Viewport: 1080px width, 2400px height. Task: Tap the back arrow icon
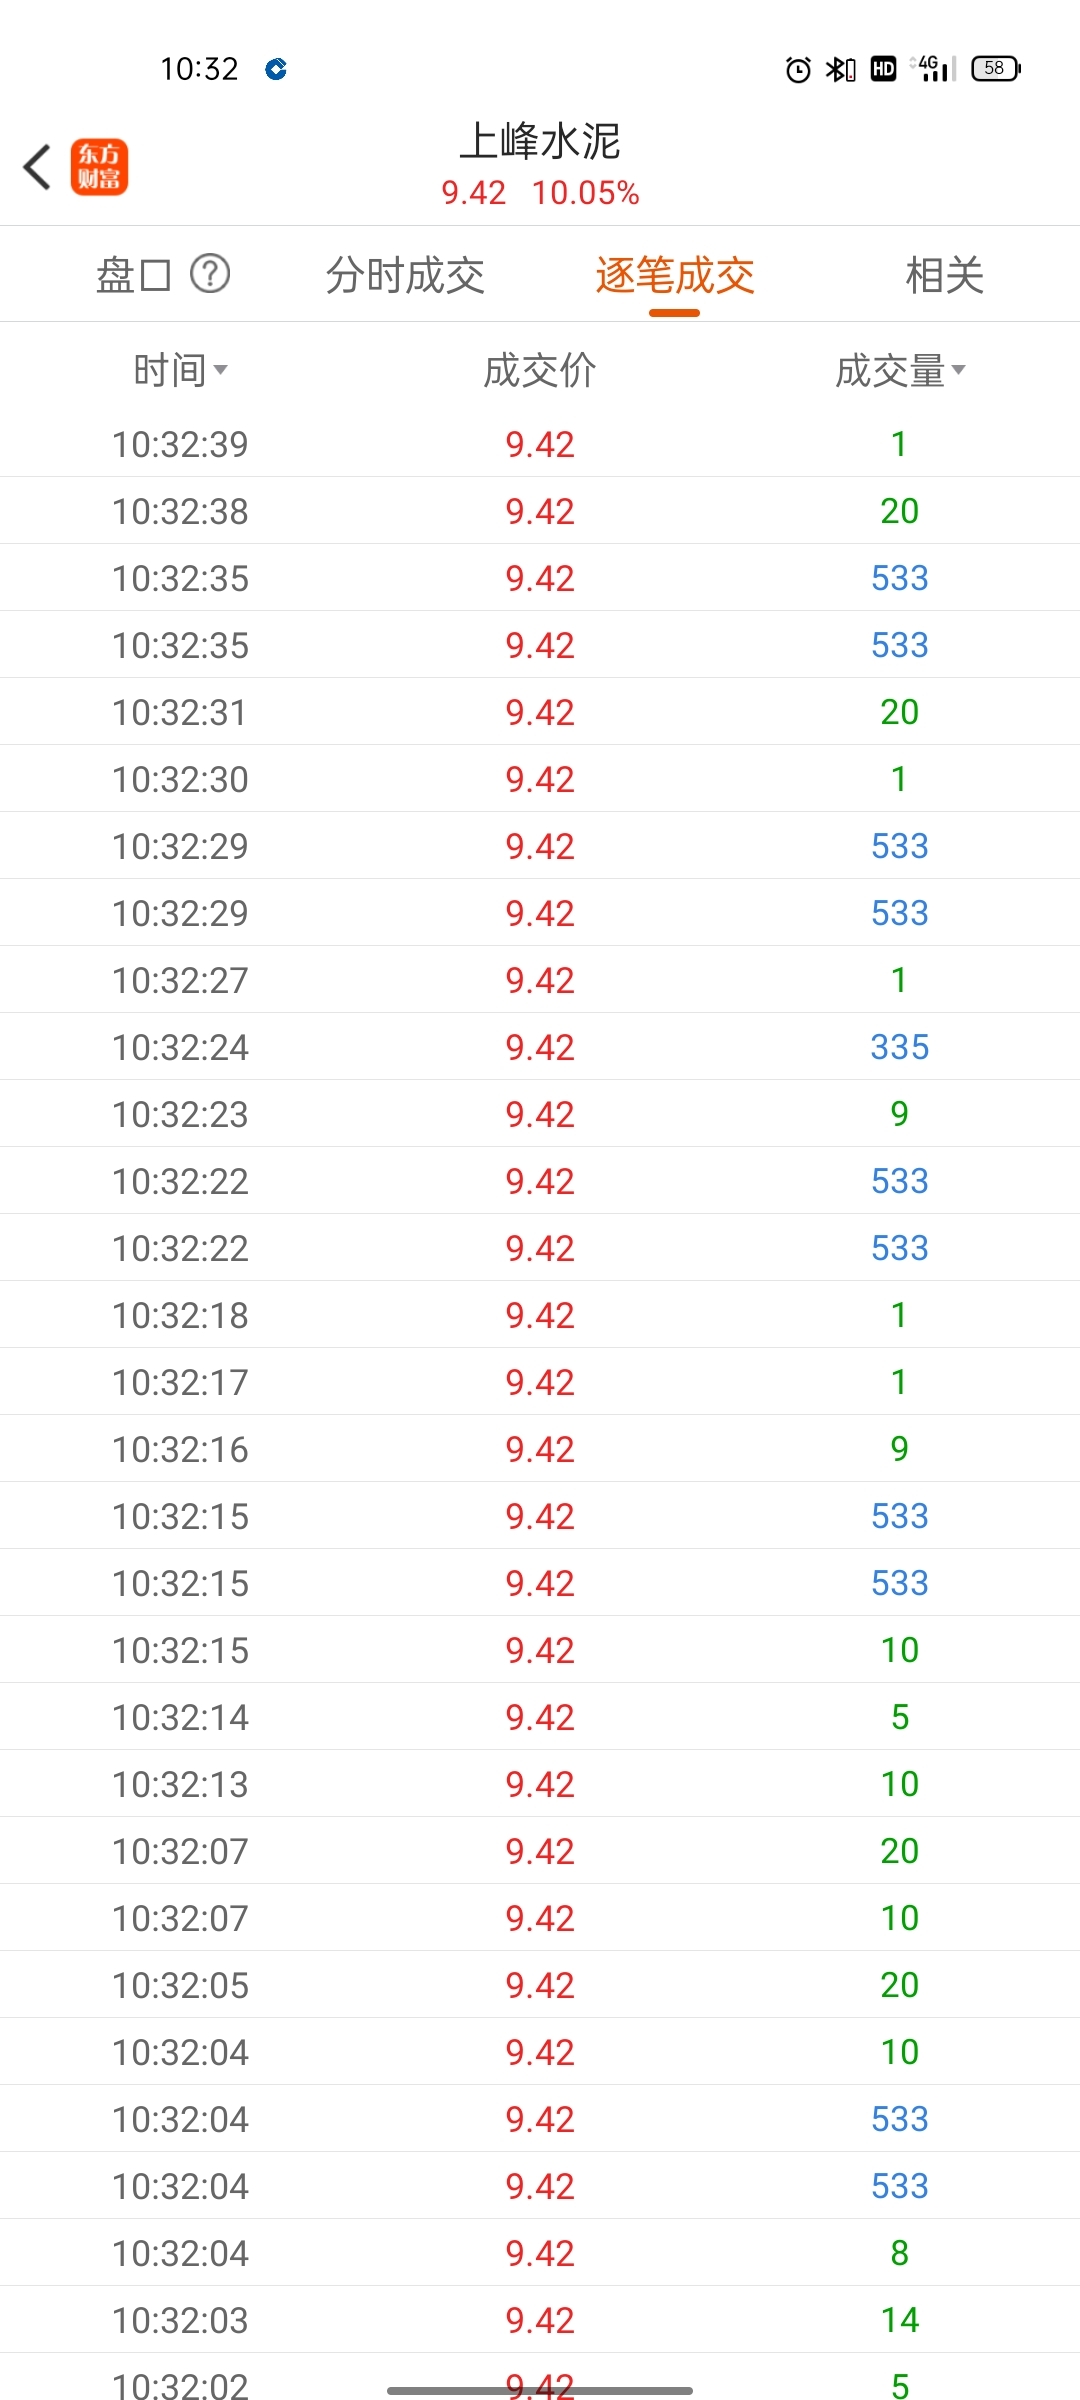click(37, 167)
